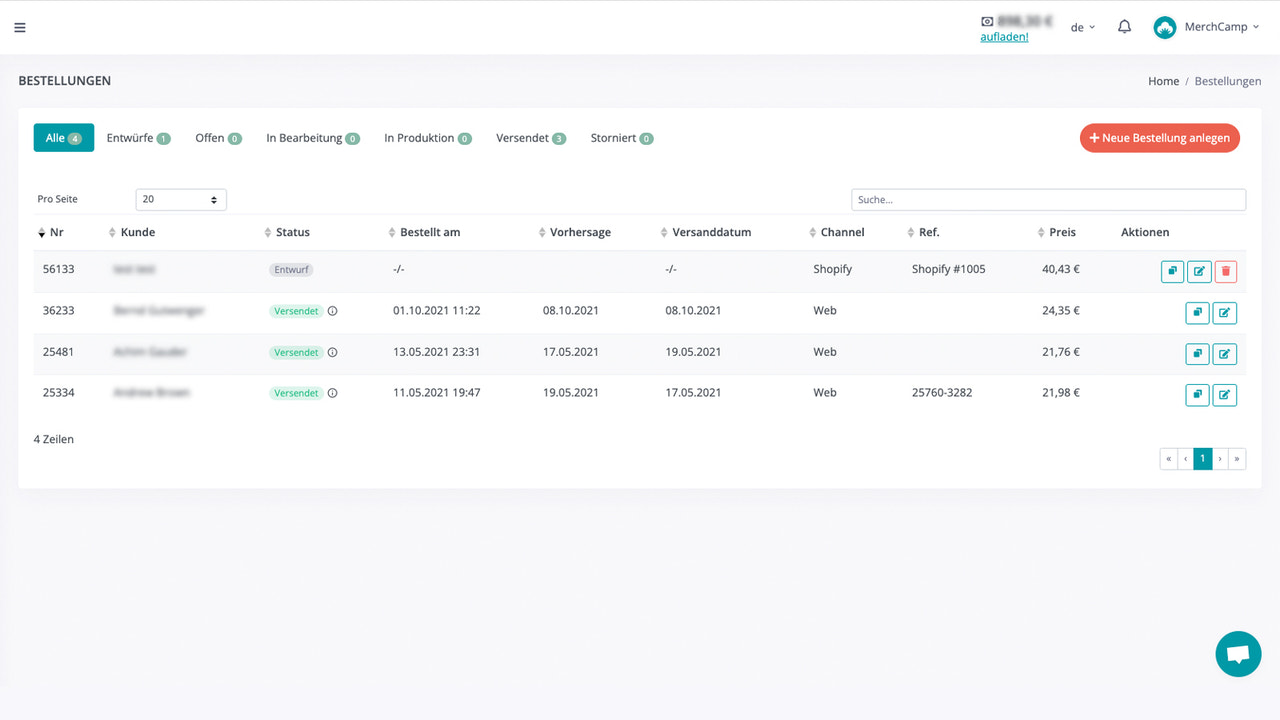
Task: Switch to the Entwürfe tab
Action: tap(138, 137)
